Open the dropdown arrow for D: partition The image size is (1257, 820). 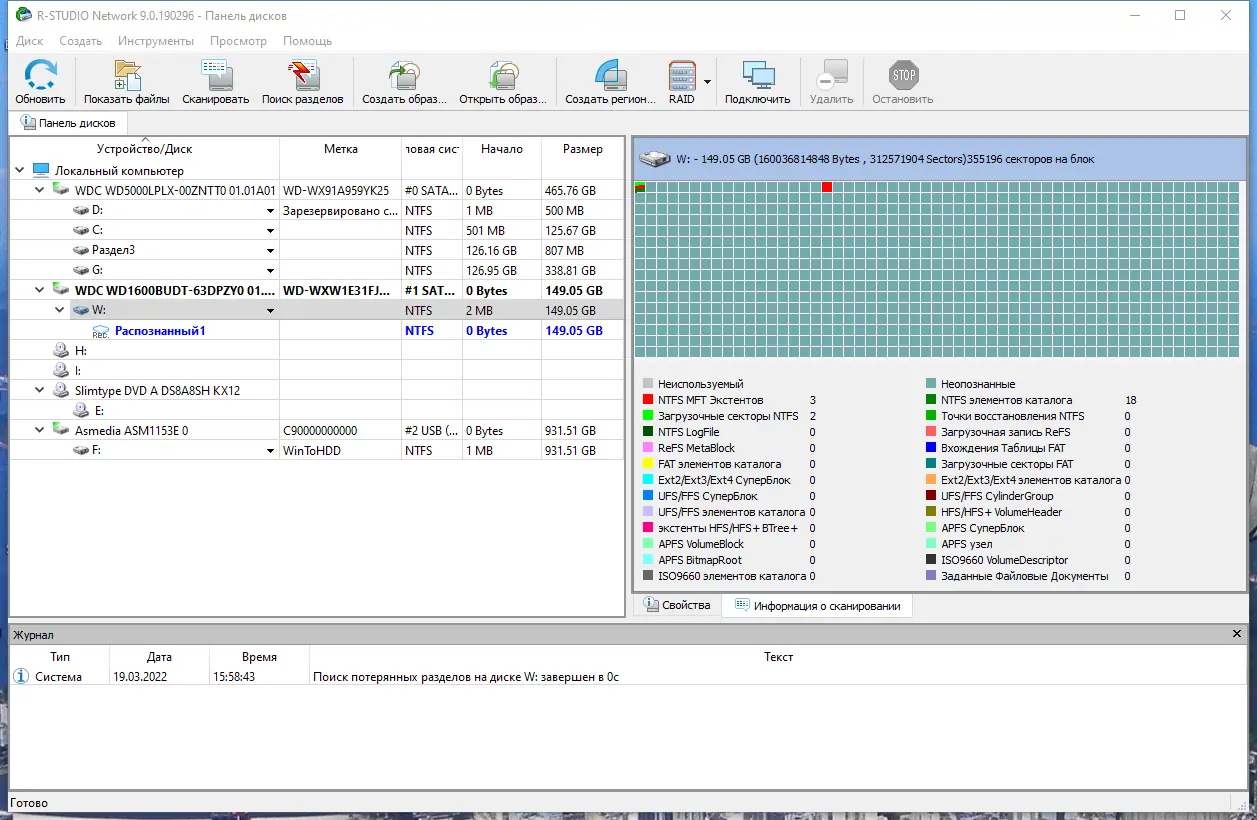pyautogui.click(x=270, y=211)
